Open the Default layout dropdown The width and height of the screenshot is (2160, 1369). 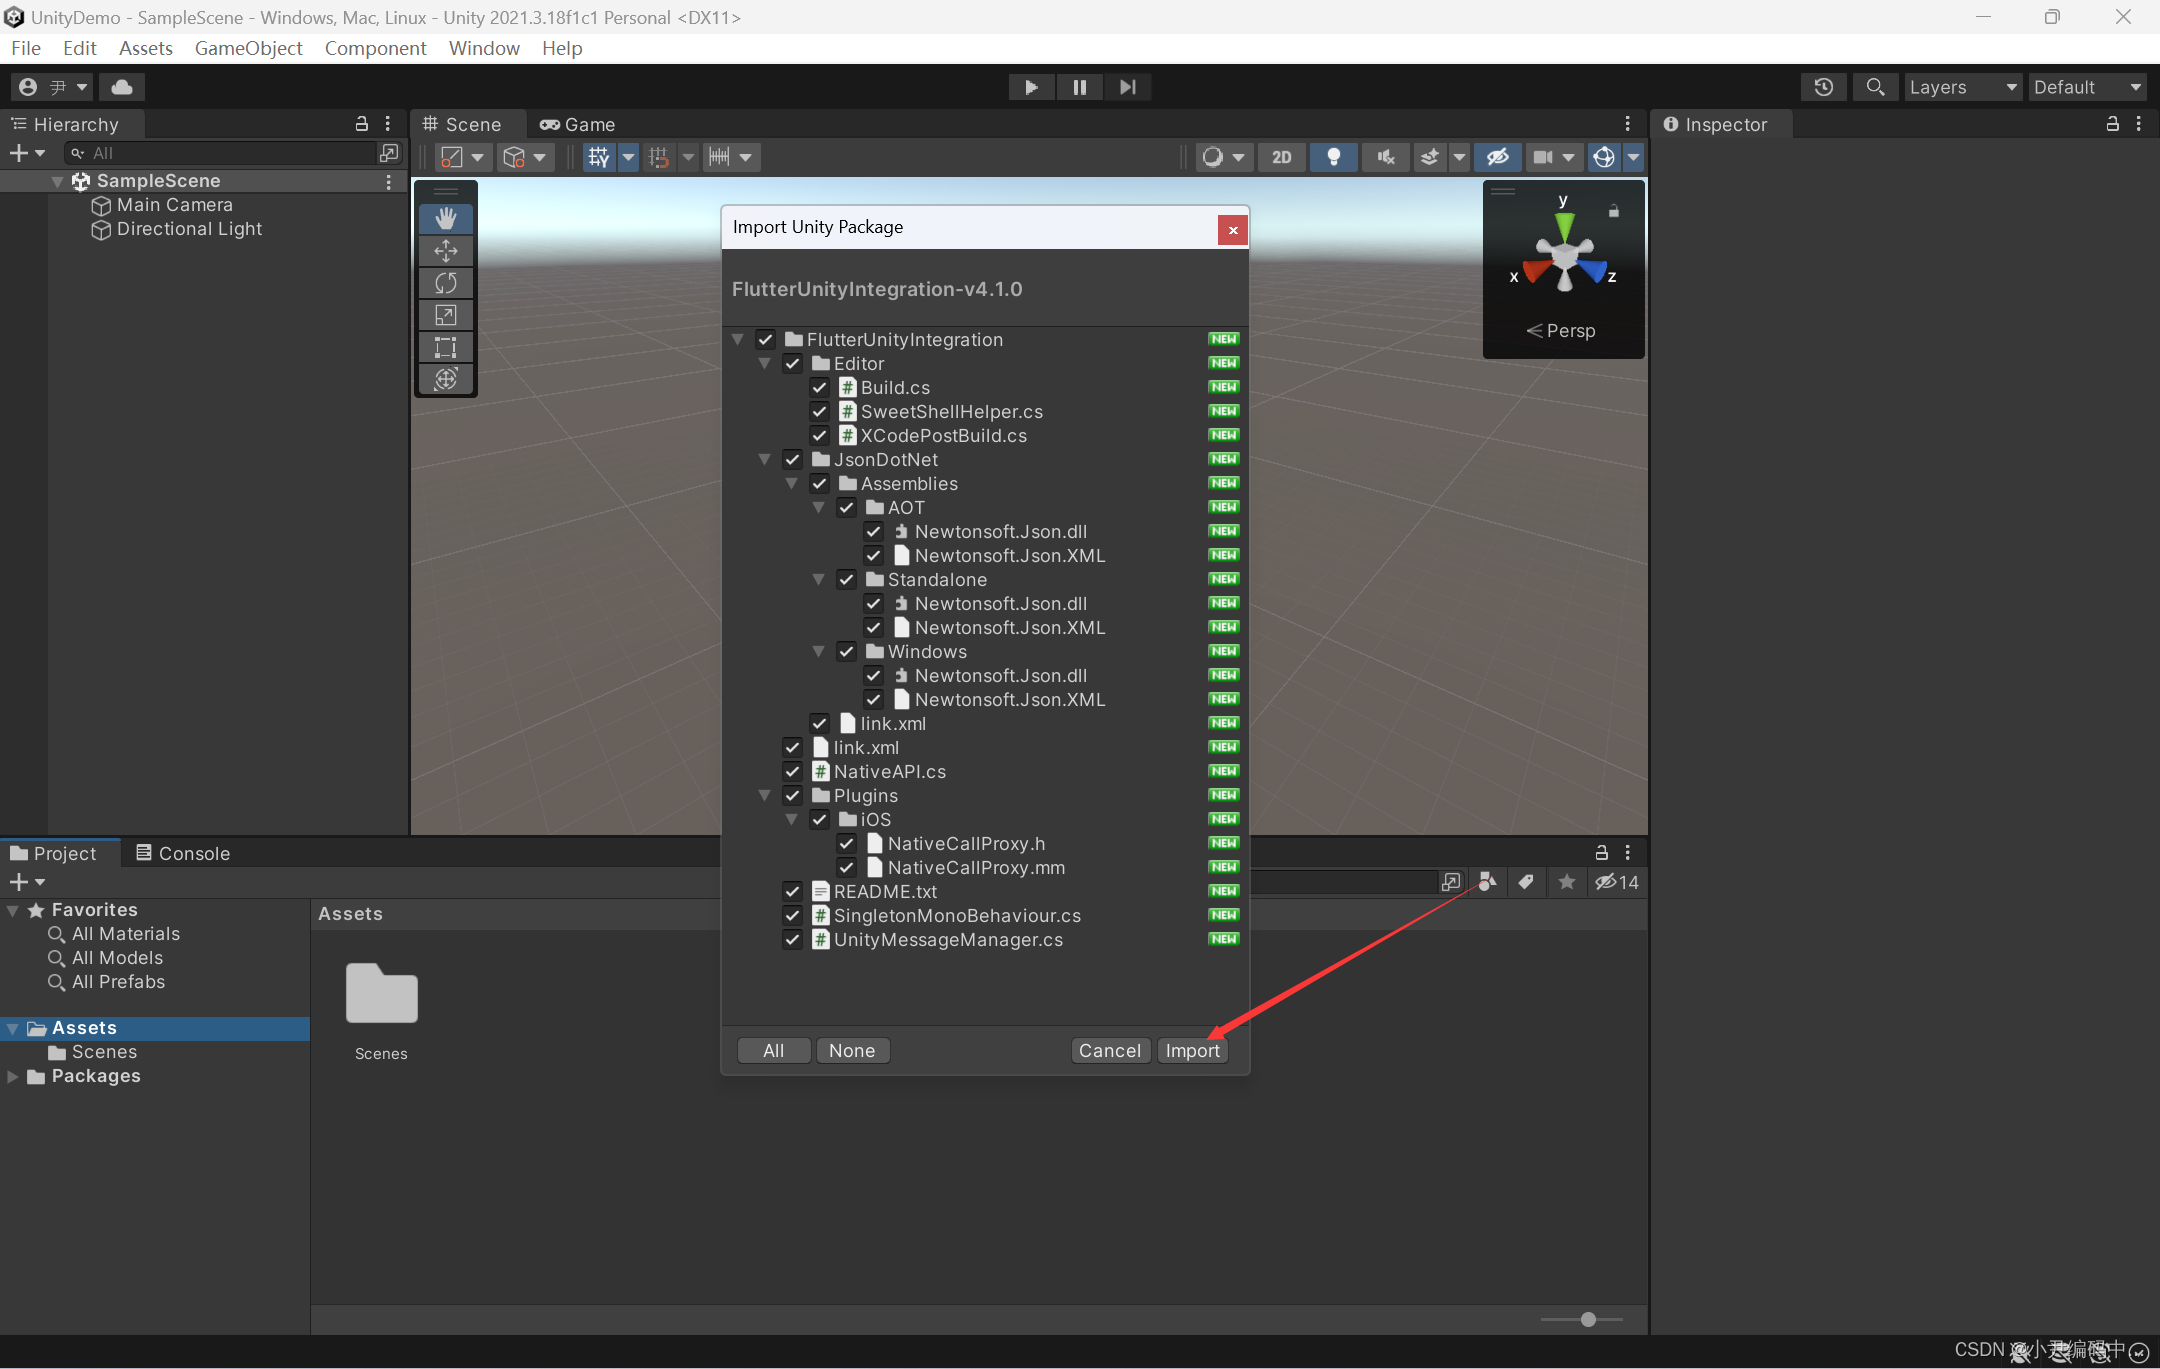click(x=2088, y=87)
